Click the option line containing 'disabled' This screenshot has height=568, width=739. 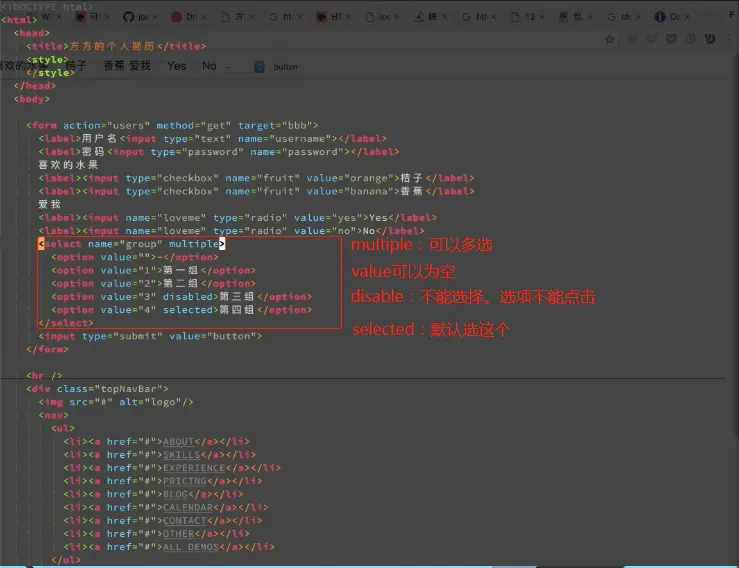tap(181, 296)
